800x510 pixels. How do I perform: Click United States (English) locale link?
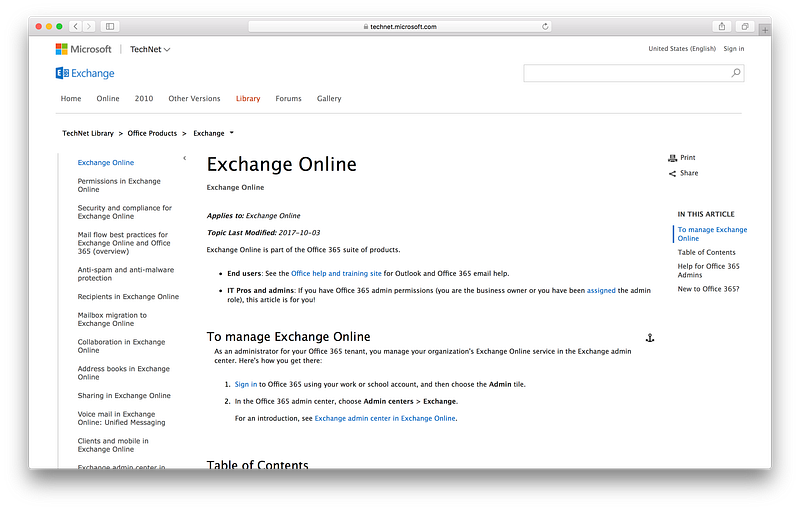coord(682,49)
